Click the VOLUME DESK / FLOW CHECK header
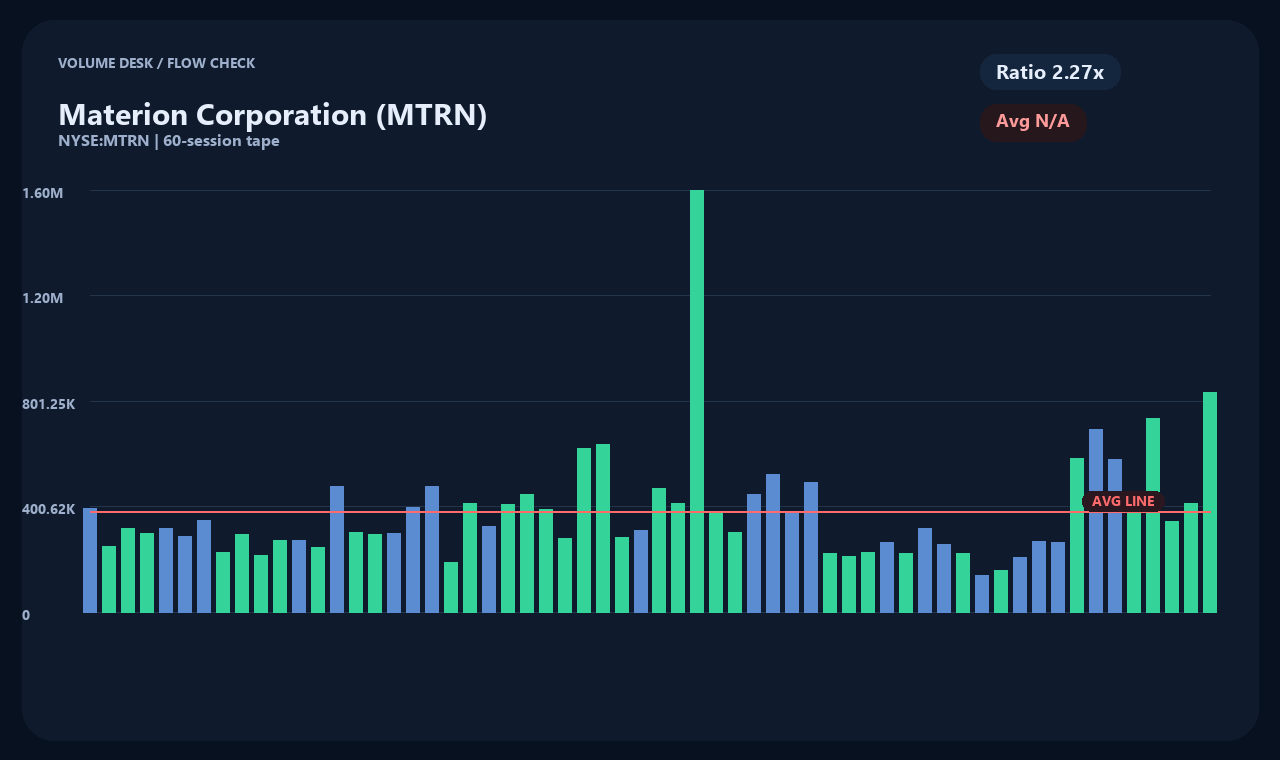 coord(157,63)
